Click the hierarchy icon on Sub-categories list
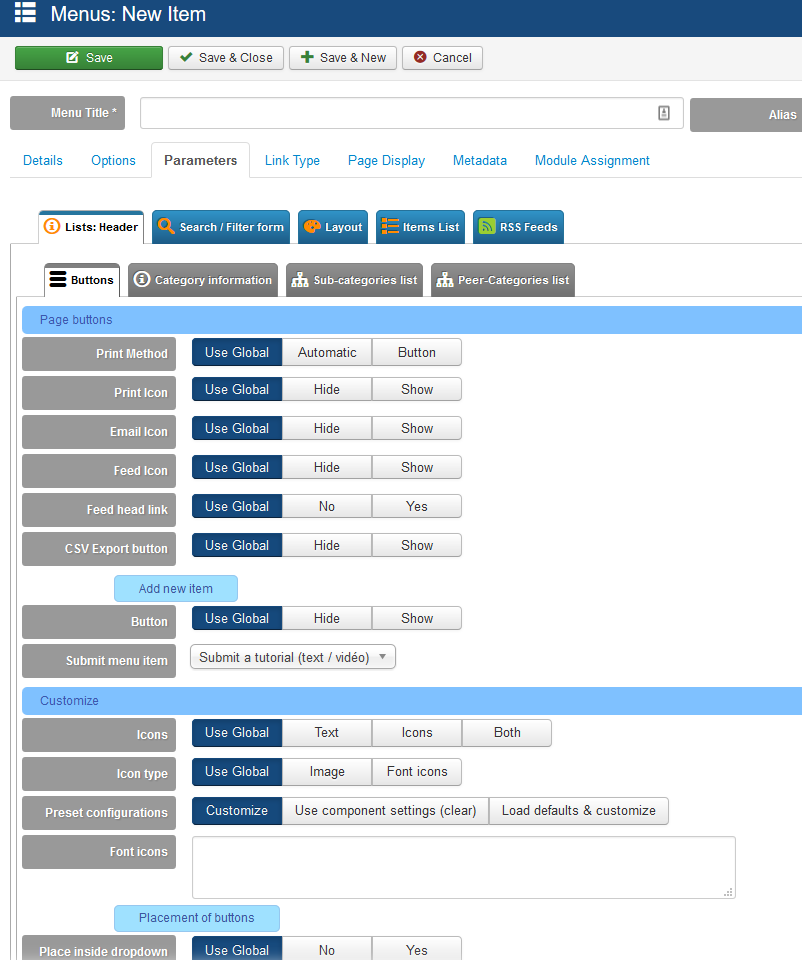 pyautogui.click(x=300, y=280)
